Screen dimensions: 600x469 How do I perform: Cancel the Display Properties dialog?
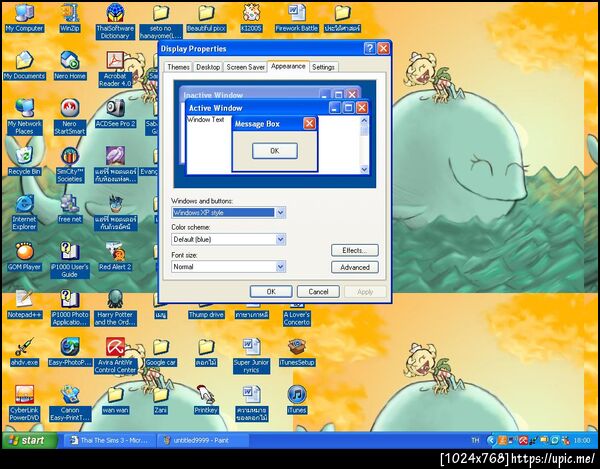[x=318, y=292]
